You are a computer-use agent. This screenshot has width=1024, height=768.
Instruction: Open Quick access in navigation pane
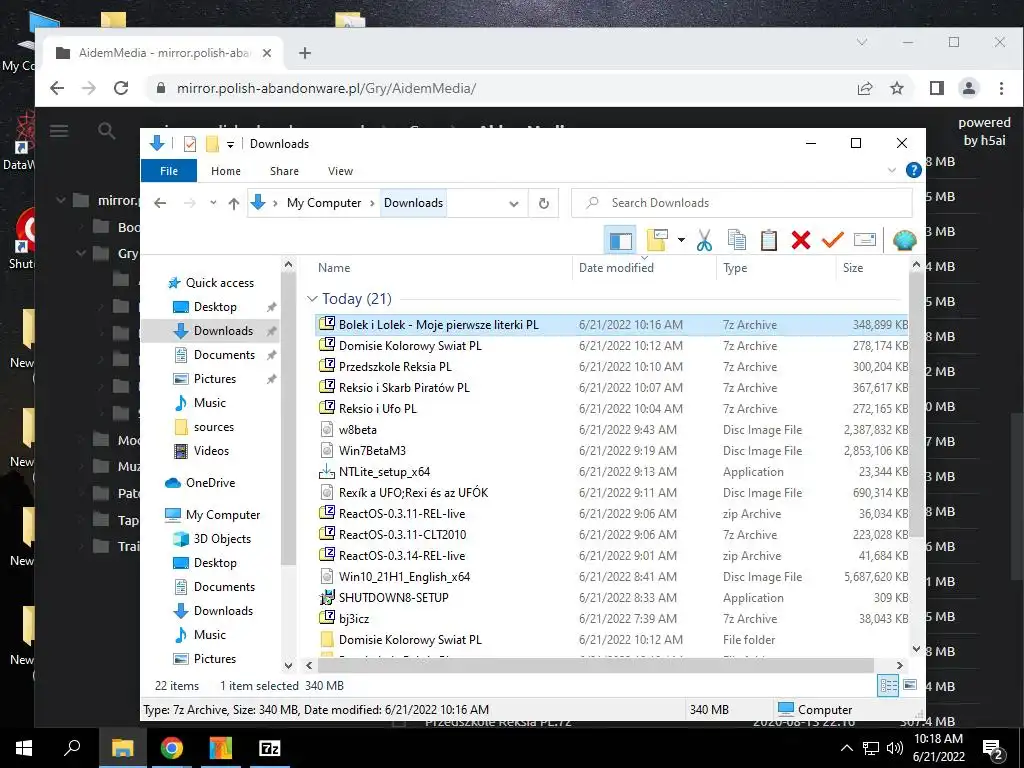pos(219,283)
